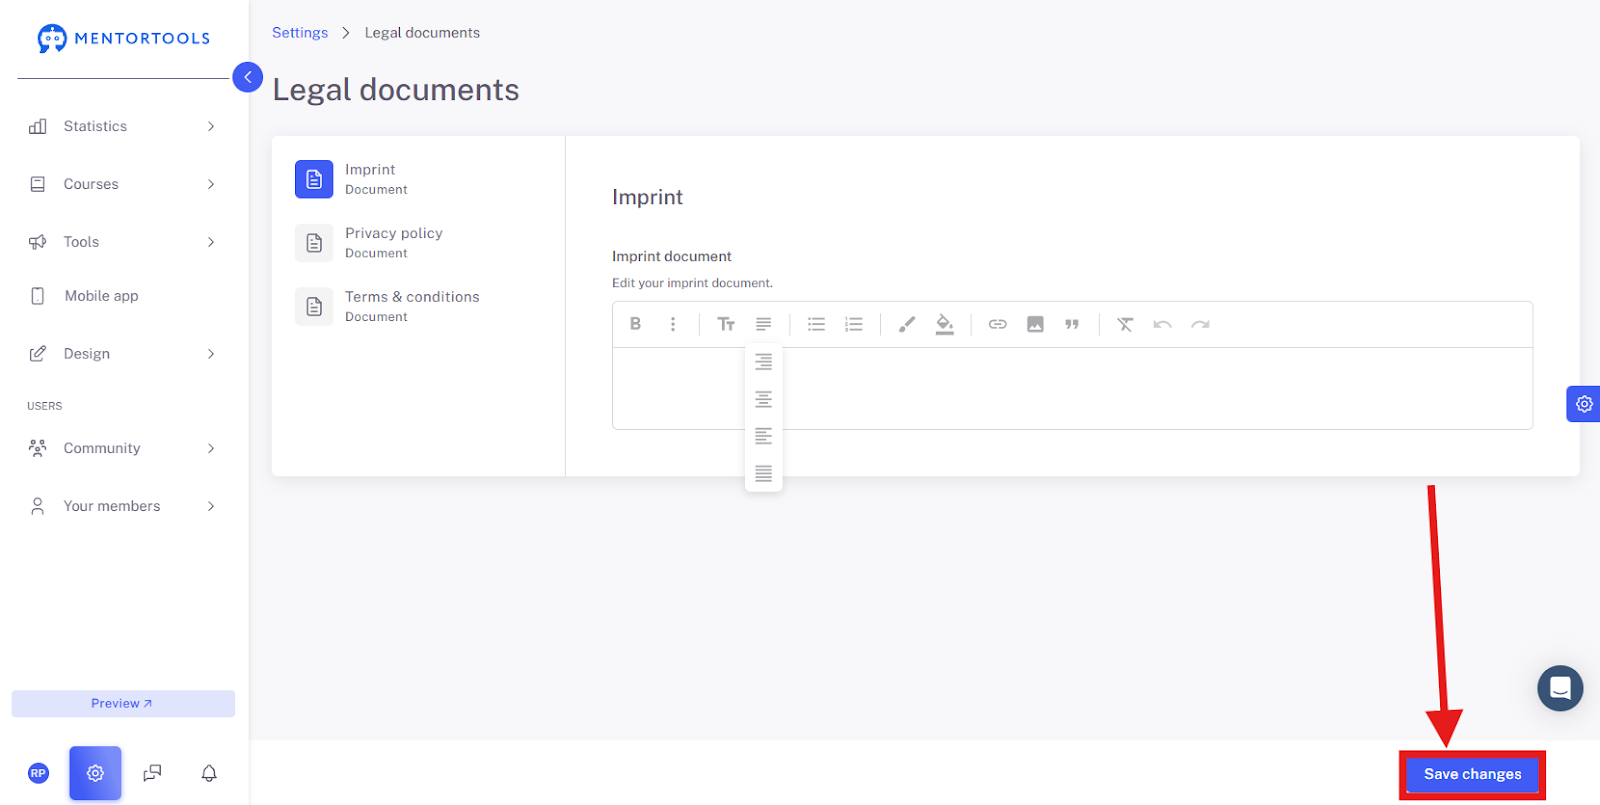Screen dimensions: 1600x805
Task: Pick text color brush tool
Action: point(907,324)
